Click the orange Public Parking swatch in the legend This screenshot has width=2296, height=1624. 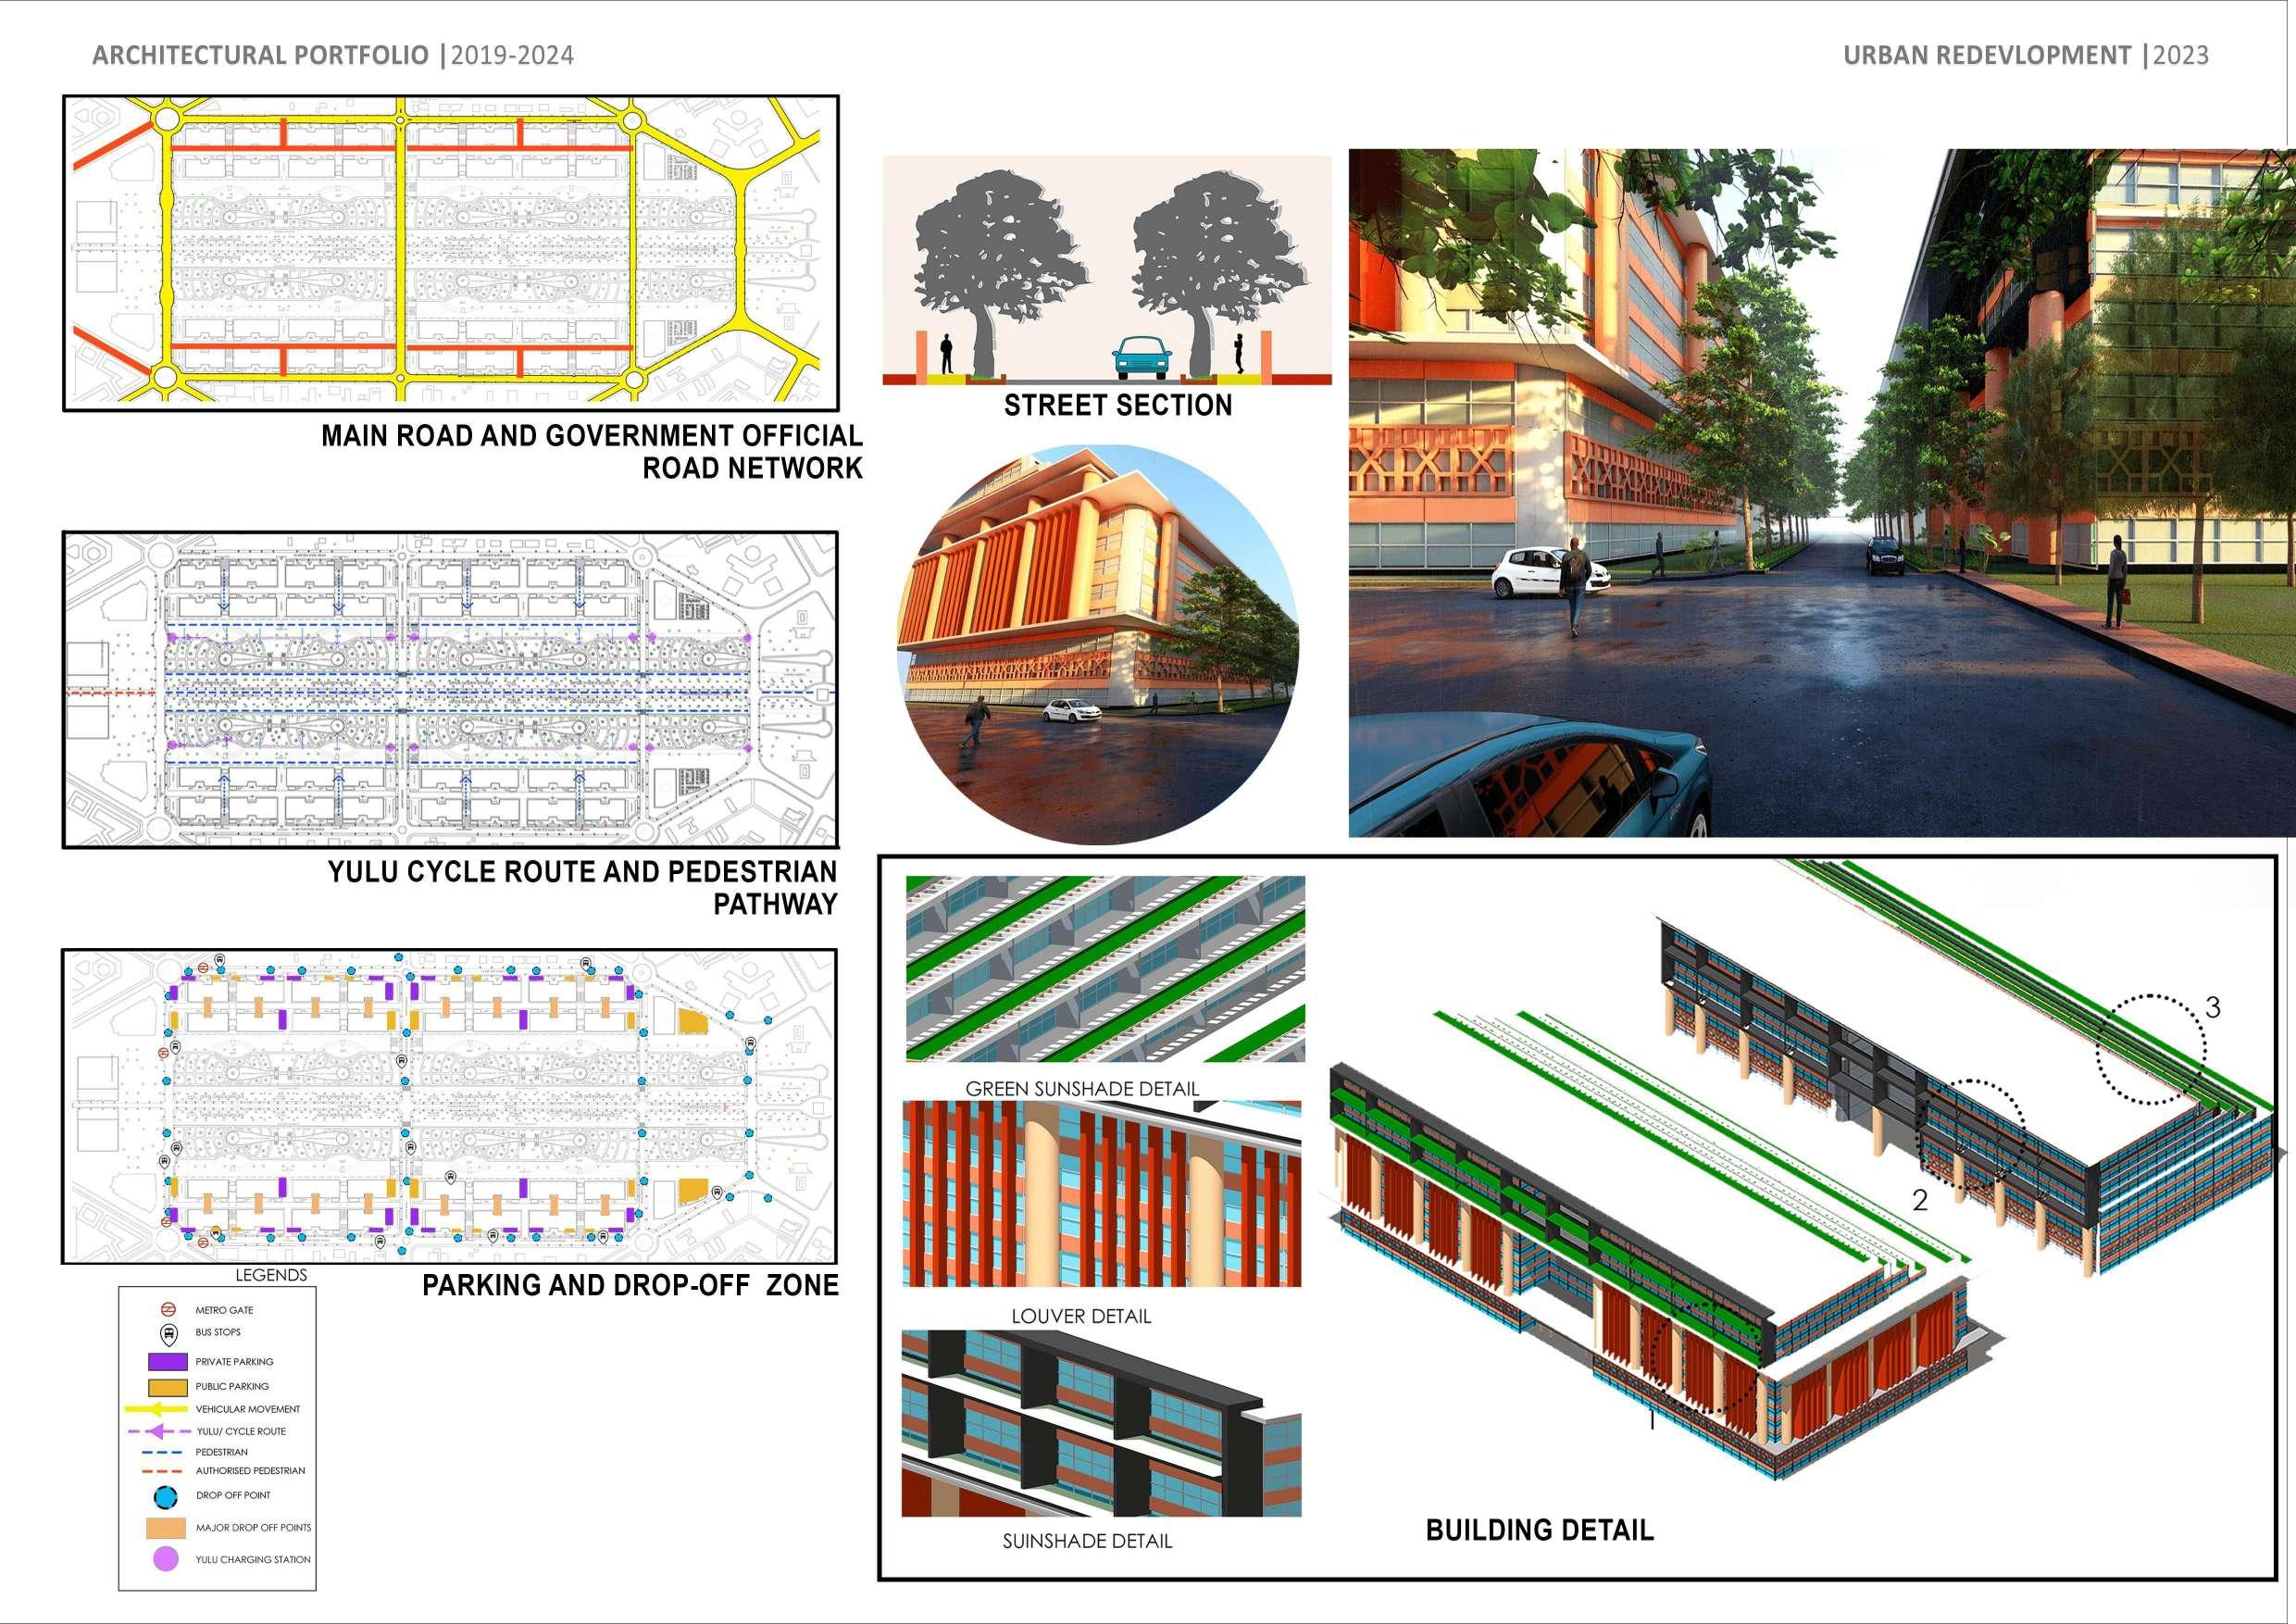pyautogui.click(x=167, y=1386)
